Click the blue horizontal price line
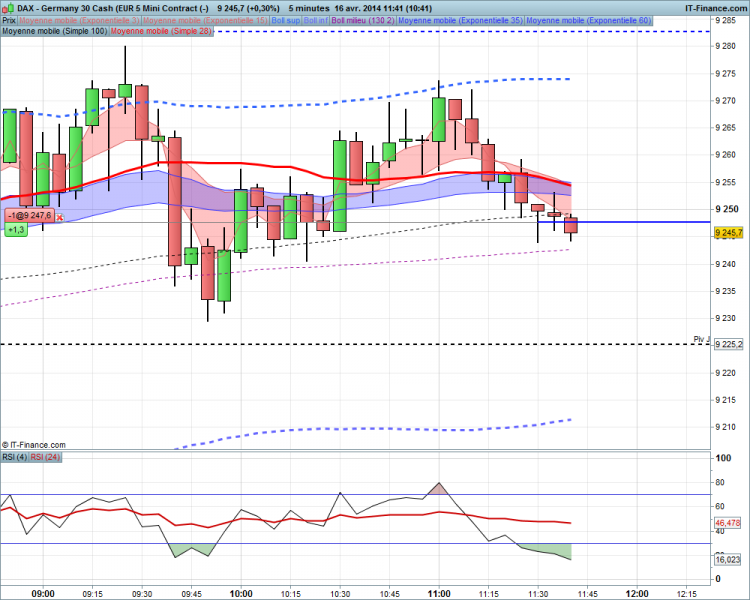 pos(624,222)
